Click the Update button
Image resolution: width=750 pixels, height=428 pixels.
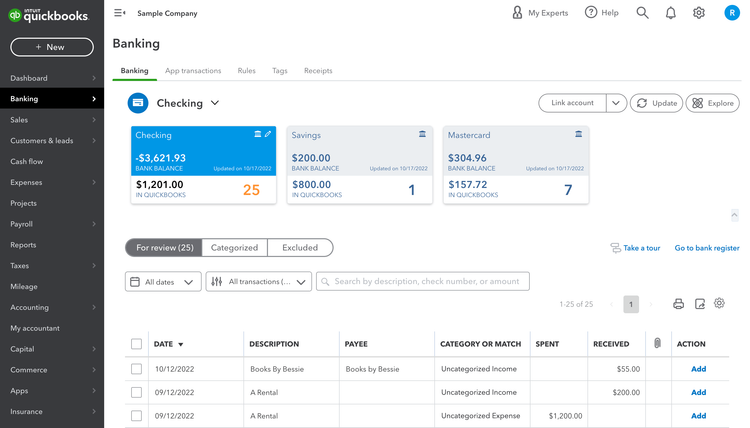pos(656,103)
